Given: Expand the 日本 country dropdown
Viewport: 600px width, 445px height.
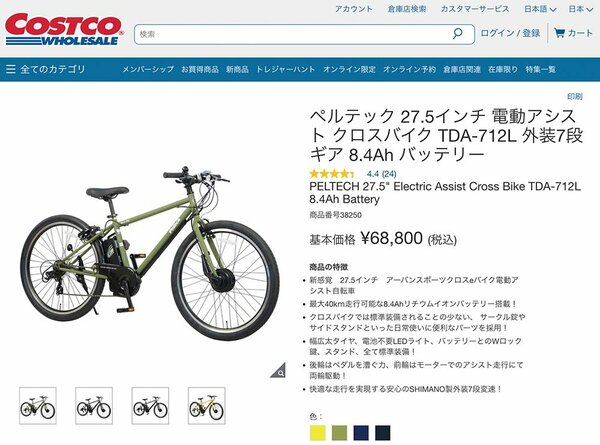Looking at the screenshot, I should point(580,9).
